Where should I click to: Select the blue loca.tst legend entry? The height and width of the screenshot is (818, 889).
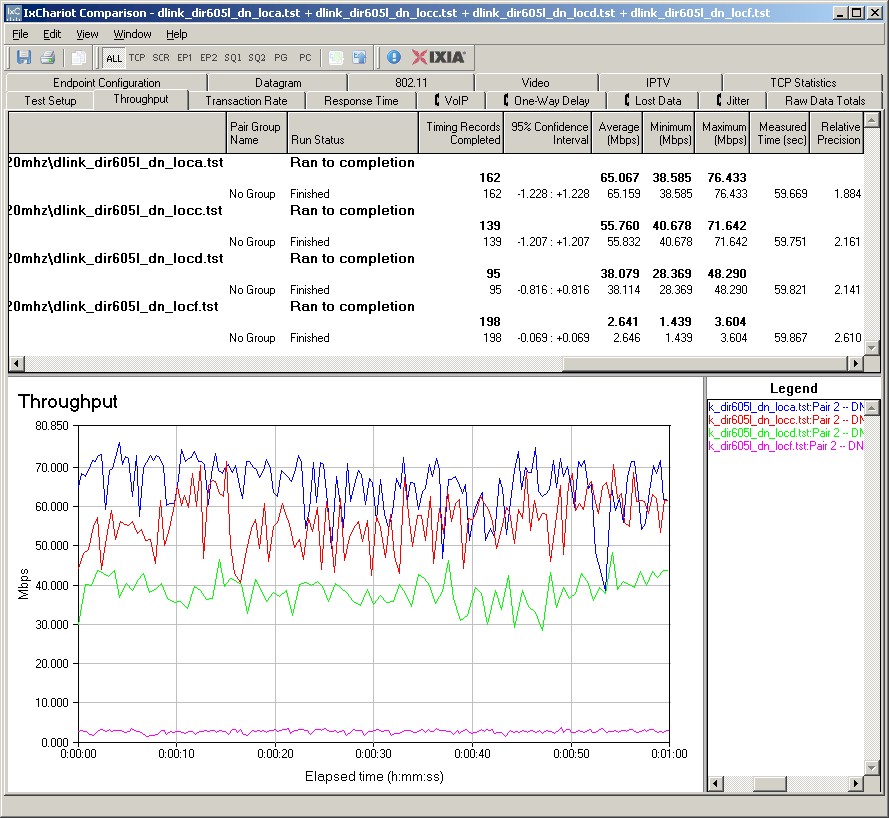tap(786, 407)
